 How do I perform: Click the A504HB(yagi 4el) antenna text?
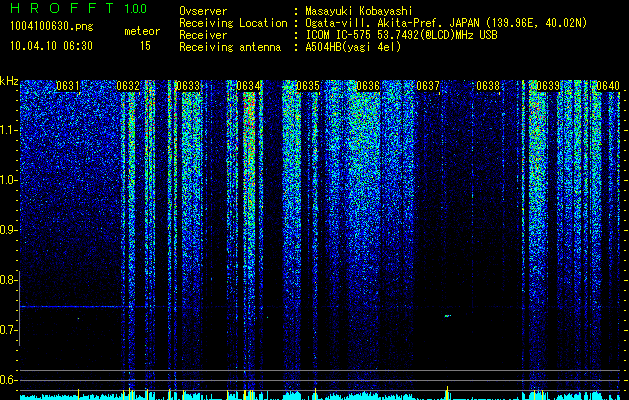(353, 47)
